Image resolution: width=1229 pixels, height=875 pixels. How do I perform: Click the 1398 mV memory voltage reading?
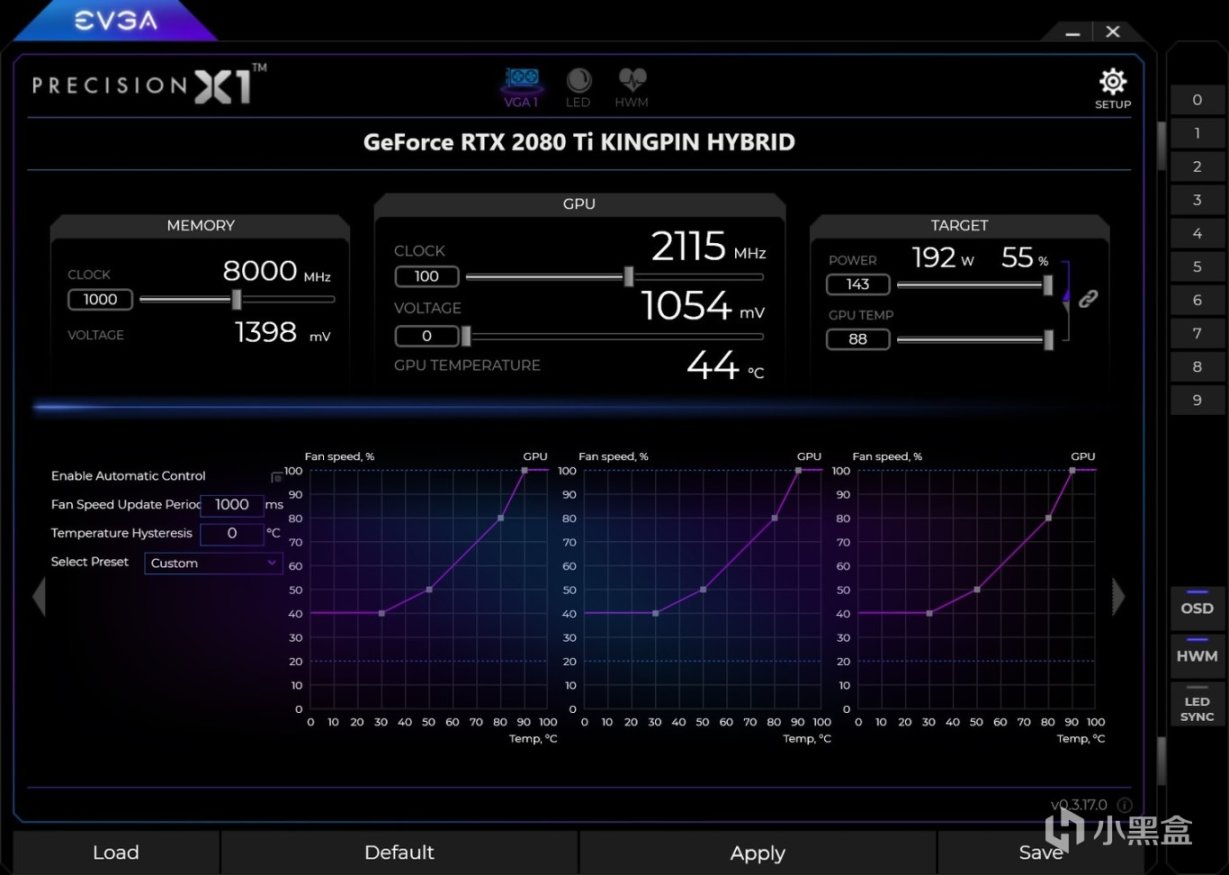(282, 332)
